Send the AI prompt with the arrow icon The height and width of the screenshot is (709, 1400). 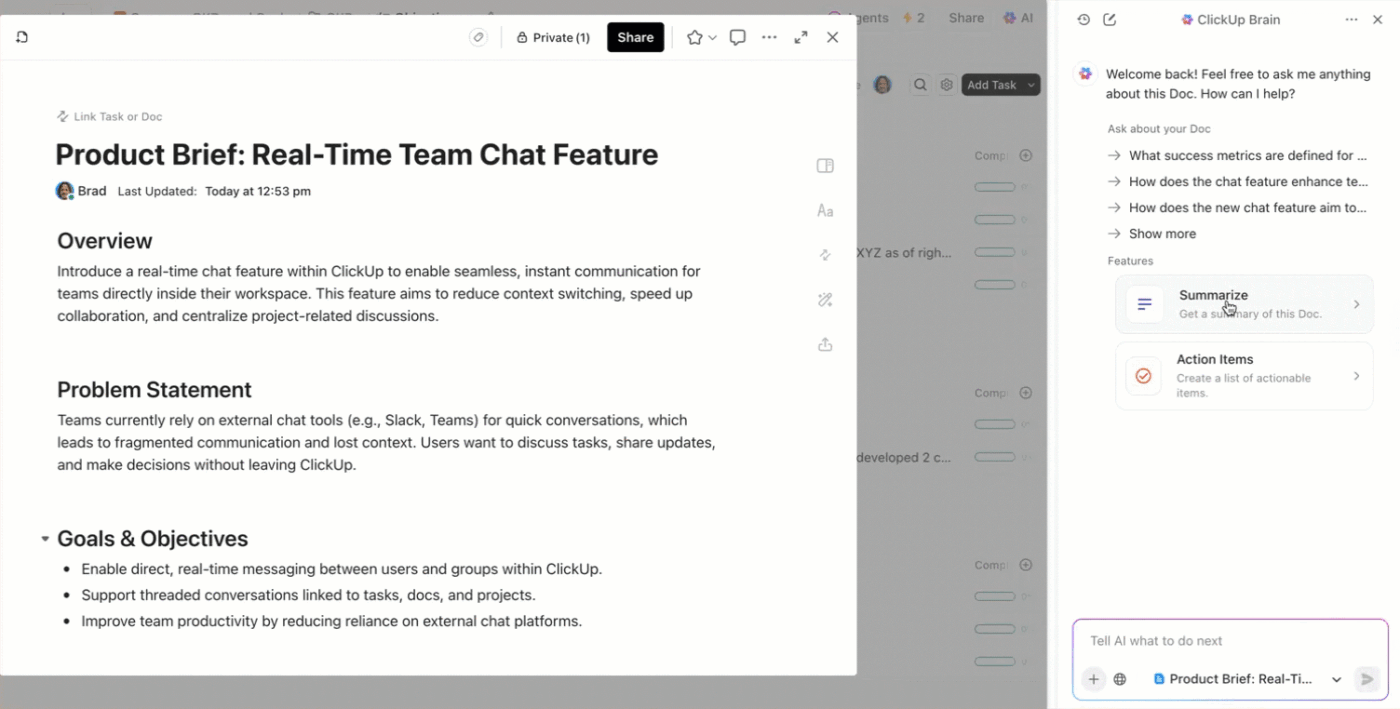click(1366, 679)
